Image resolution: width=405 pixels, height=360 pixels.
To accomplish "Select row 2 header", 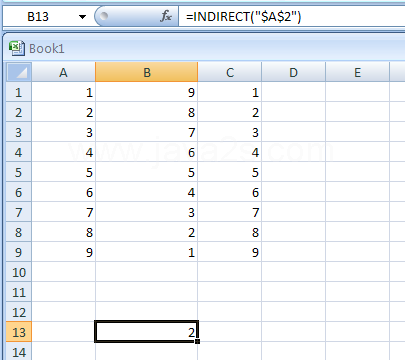I will pyautogui.click(x=19, y=112).
